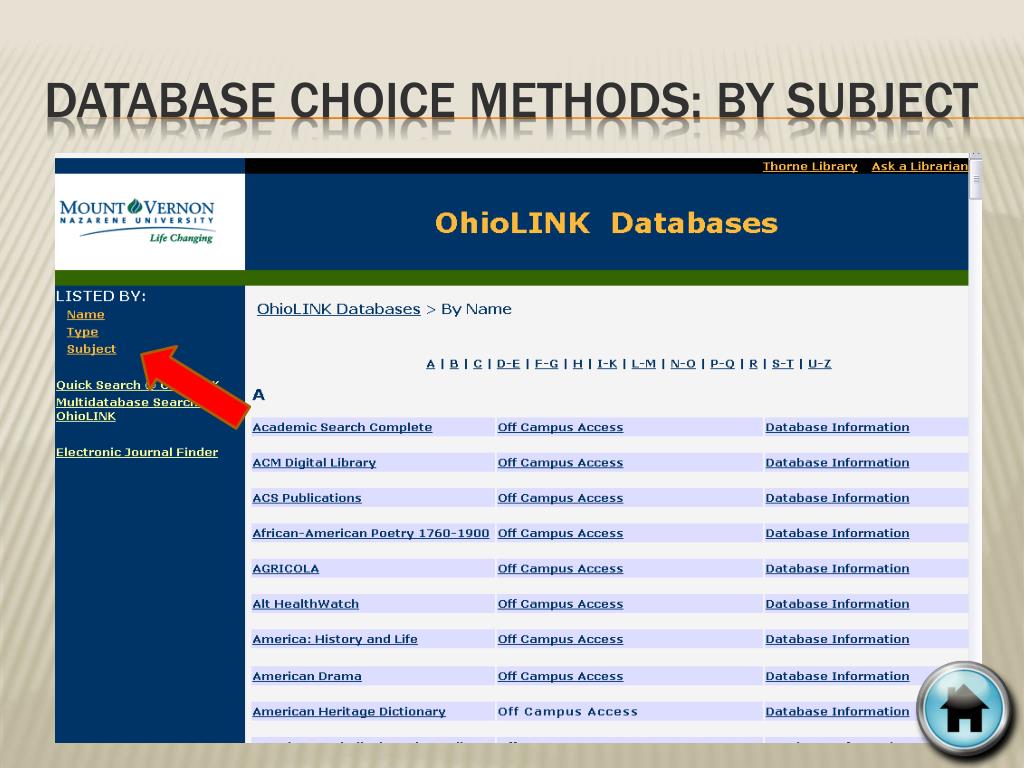Go to letter R in alphabet index

[x=753, y=364]
